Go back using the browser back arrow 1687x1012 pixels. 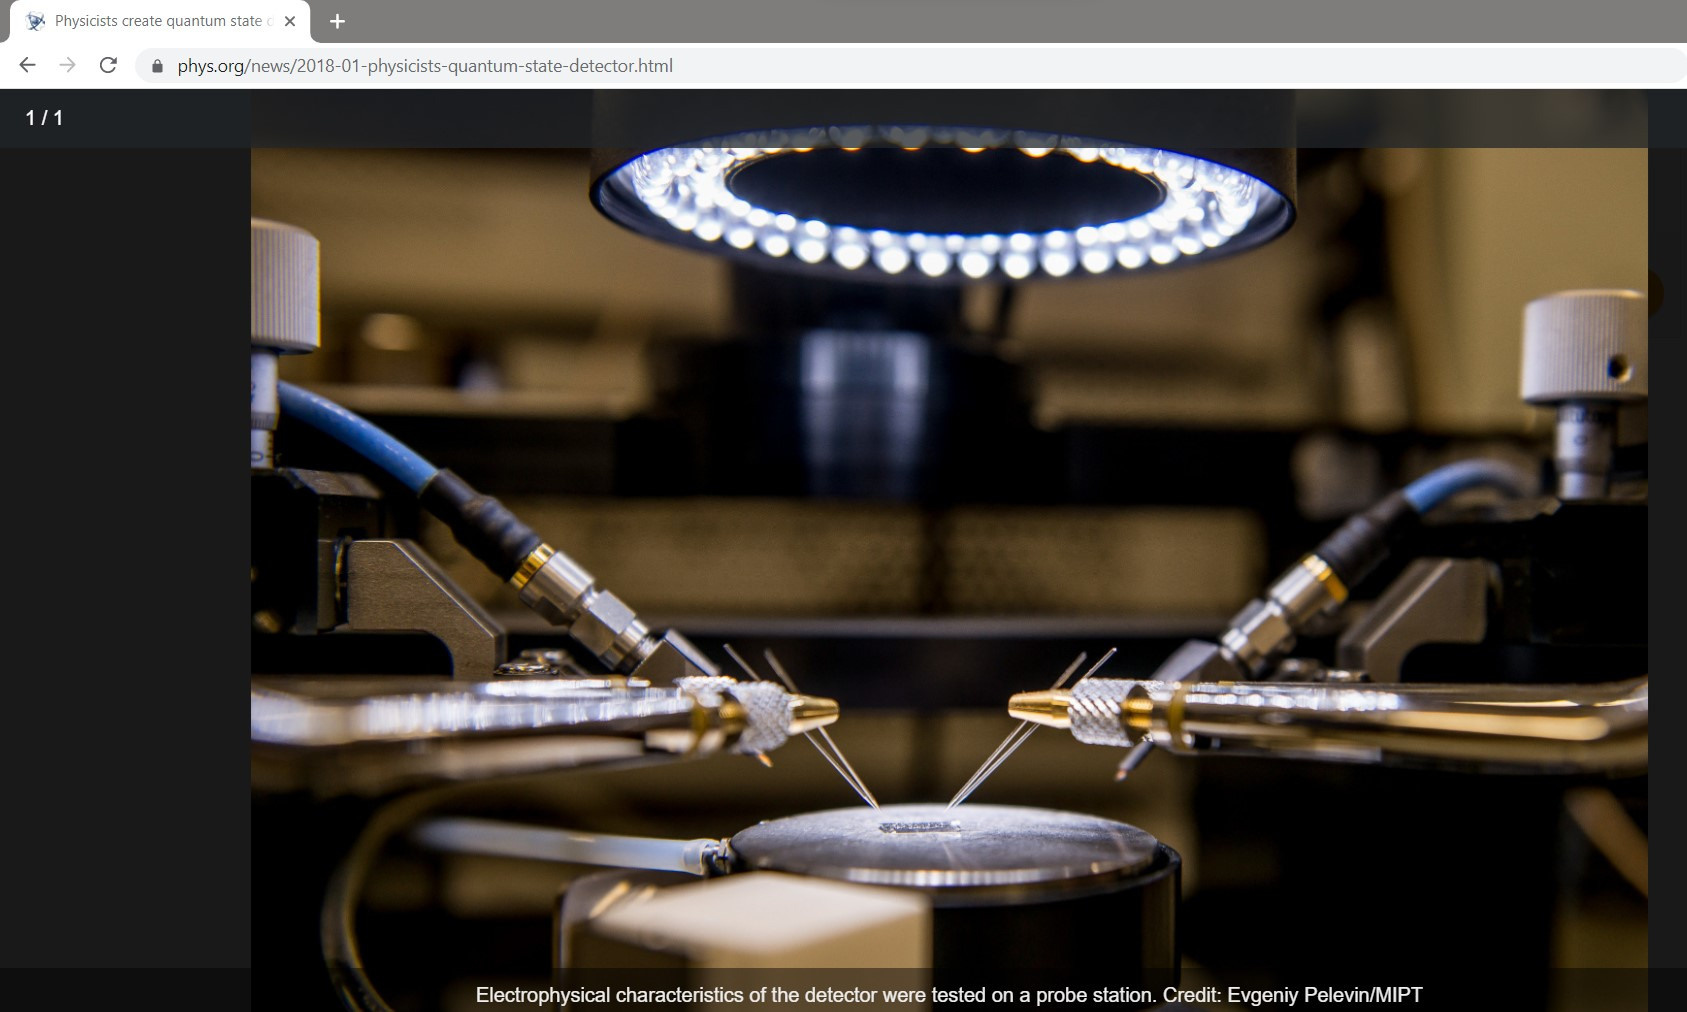tap(27, 65)
